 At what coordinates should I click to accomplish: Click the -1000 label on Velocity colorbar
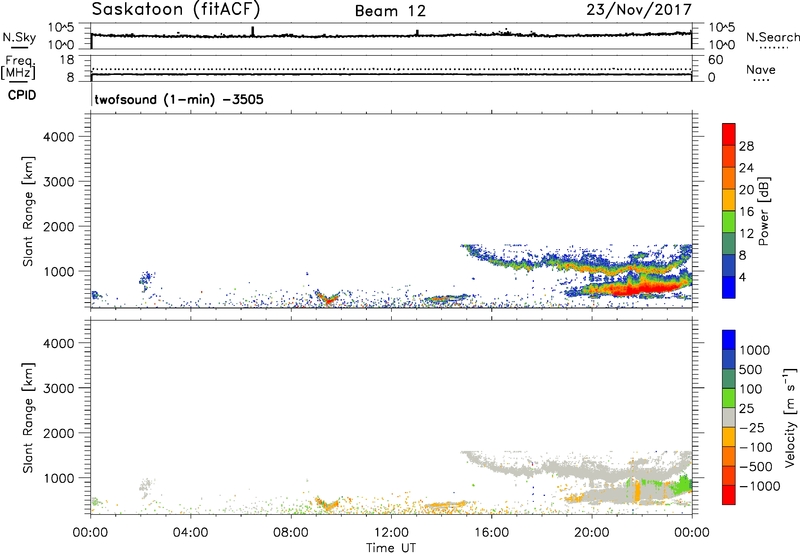[760, 486]
